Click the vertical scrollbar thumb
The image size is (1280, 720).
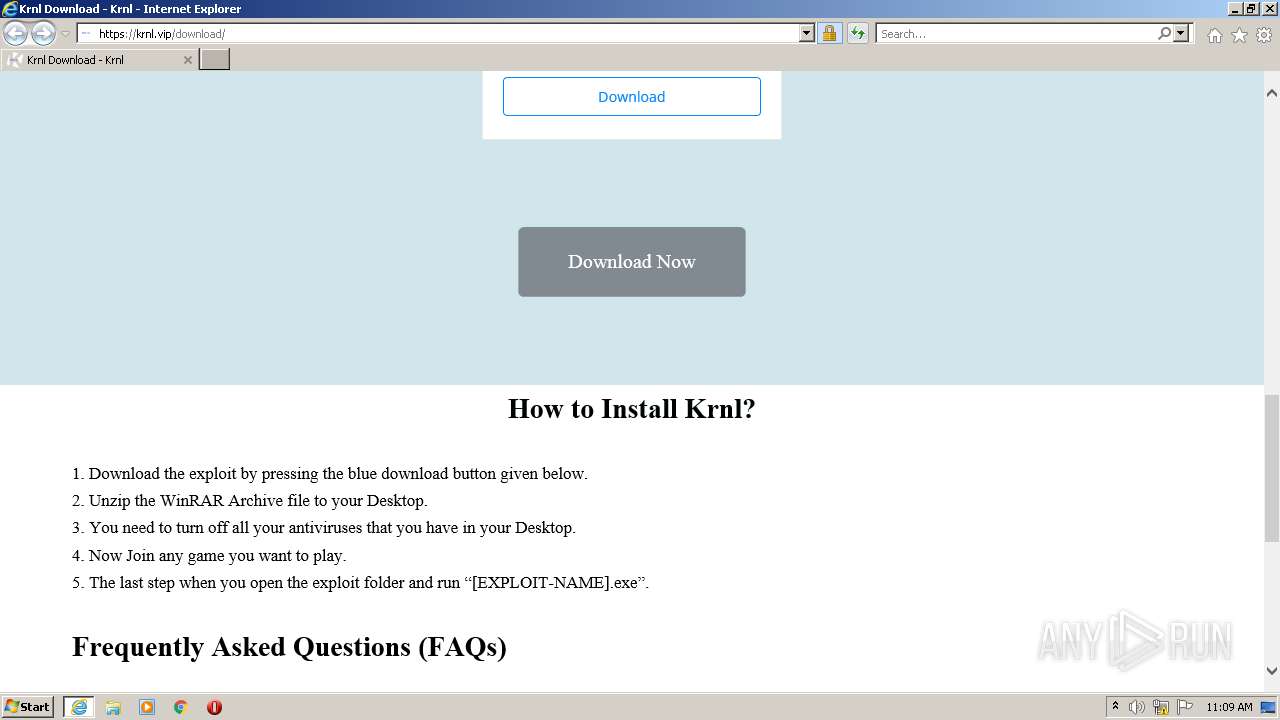click(x=1272, y=468)
